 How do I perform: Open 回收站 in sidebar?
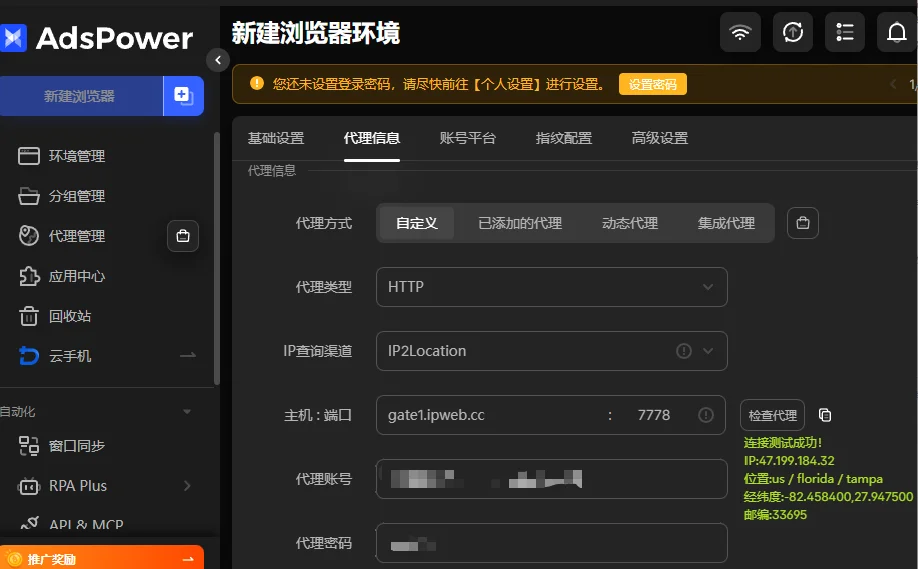pos(70,316)
